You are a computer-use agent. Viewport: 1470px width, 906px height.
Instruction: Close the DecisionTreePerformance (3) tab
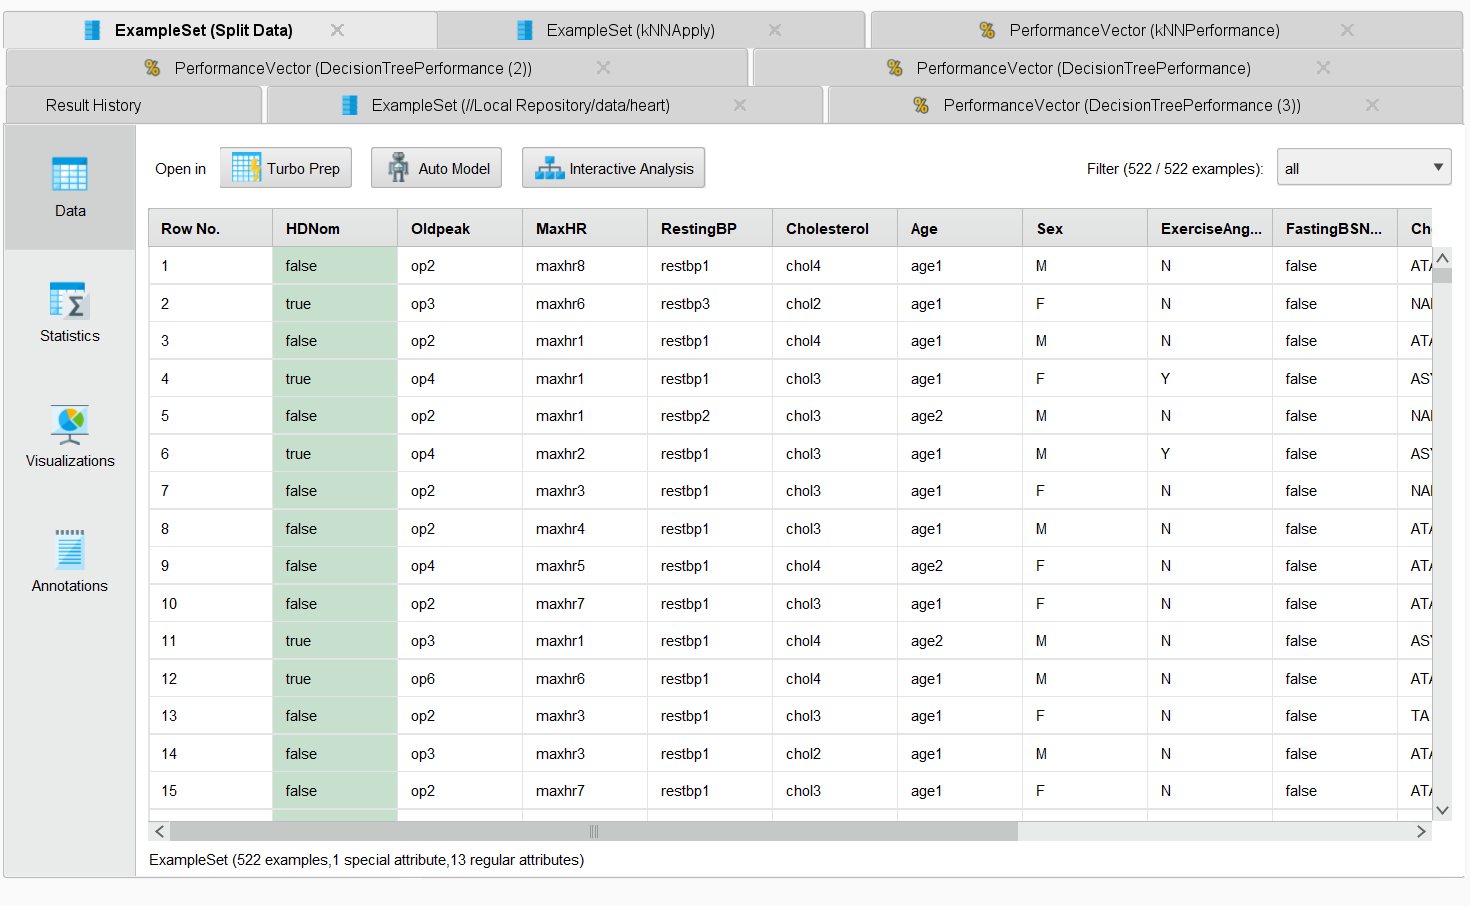(x=1372, y=105)
